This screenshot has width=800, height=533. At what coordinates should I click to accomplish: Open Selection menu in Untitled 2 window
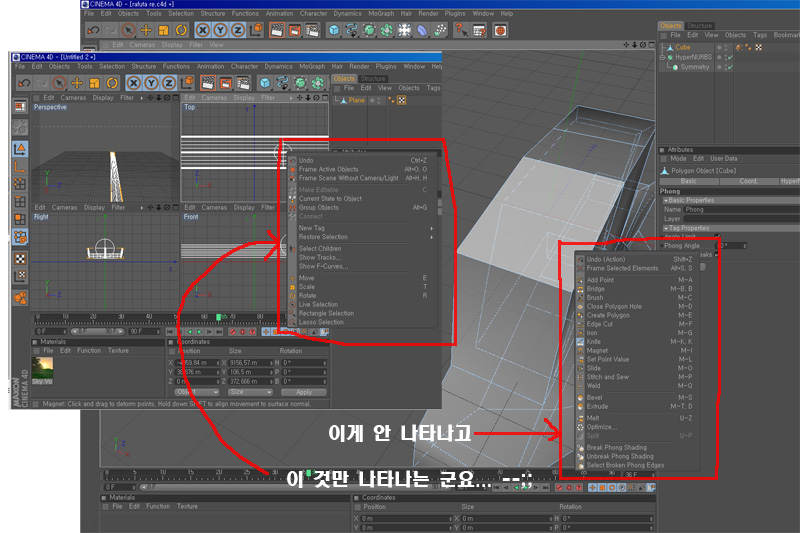112,66
